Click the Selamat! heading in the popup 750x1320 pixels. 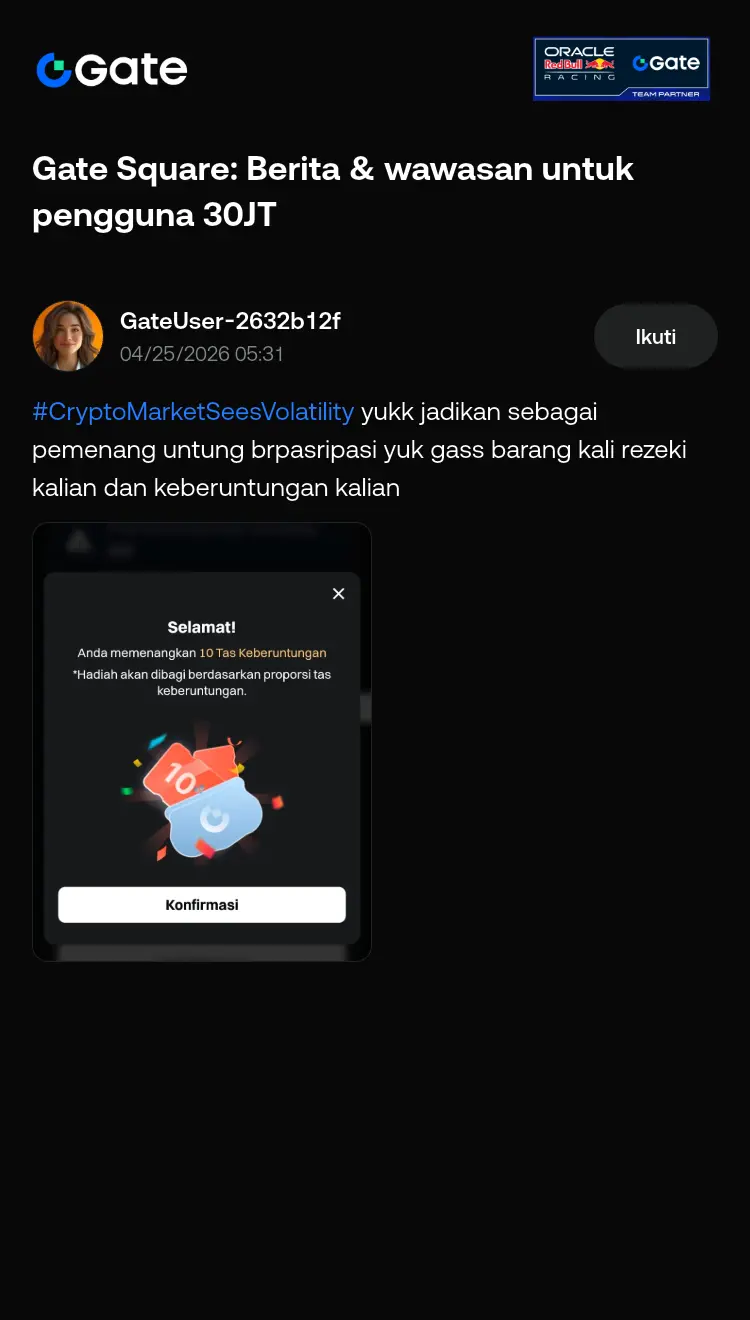click(202, 627)
